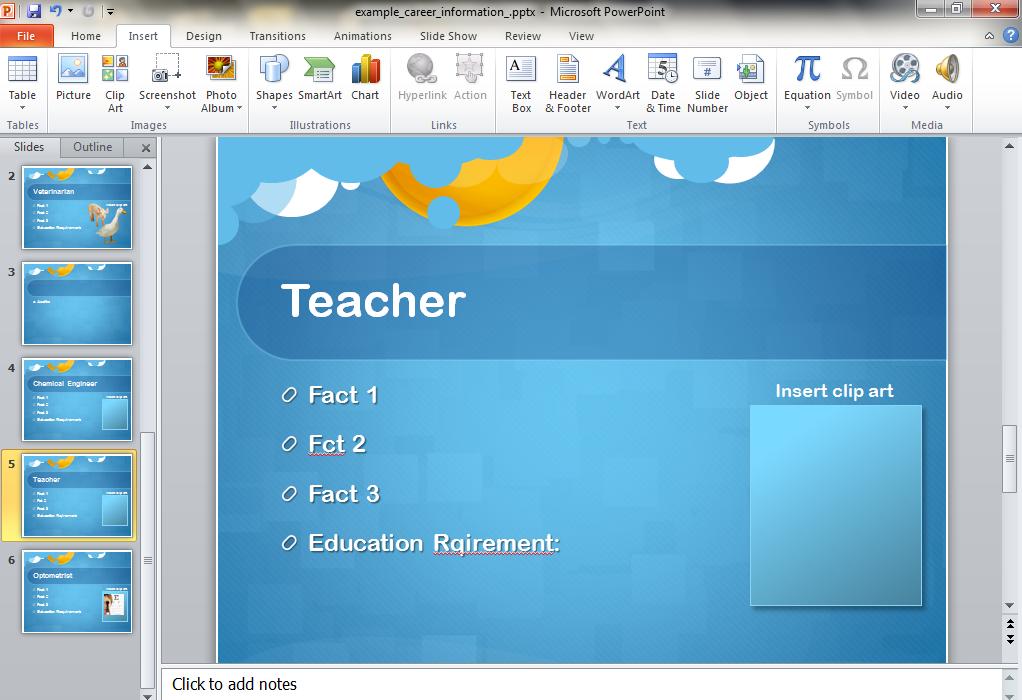Open the Quick Access Toolbar customize menu
This screenshot has height=700, width=1022.
[x=110, y=10]
